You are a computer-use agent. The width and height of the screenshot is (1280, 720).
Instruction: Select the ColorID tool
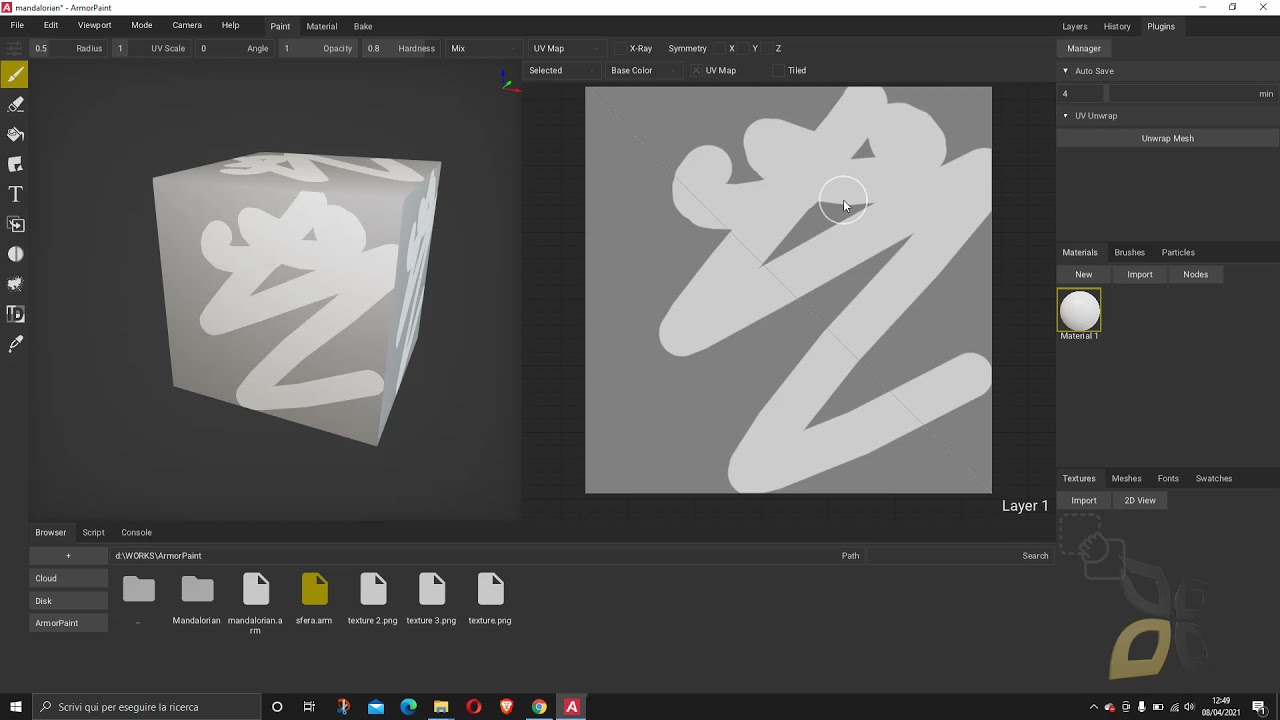[15, 314]
